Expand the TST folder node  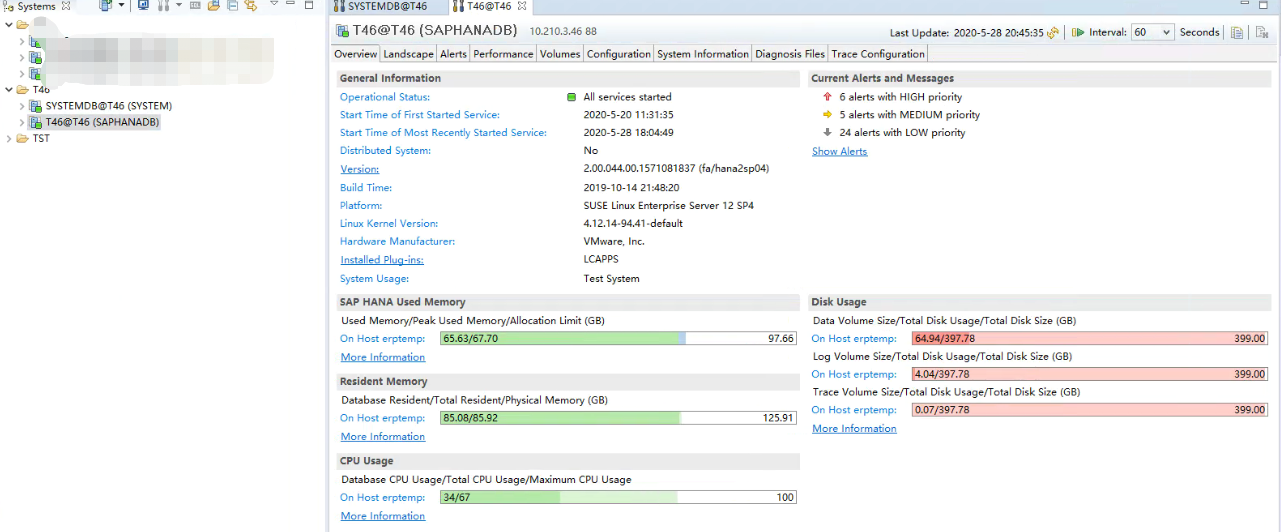[x=9, y=139]
